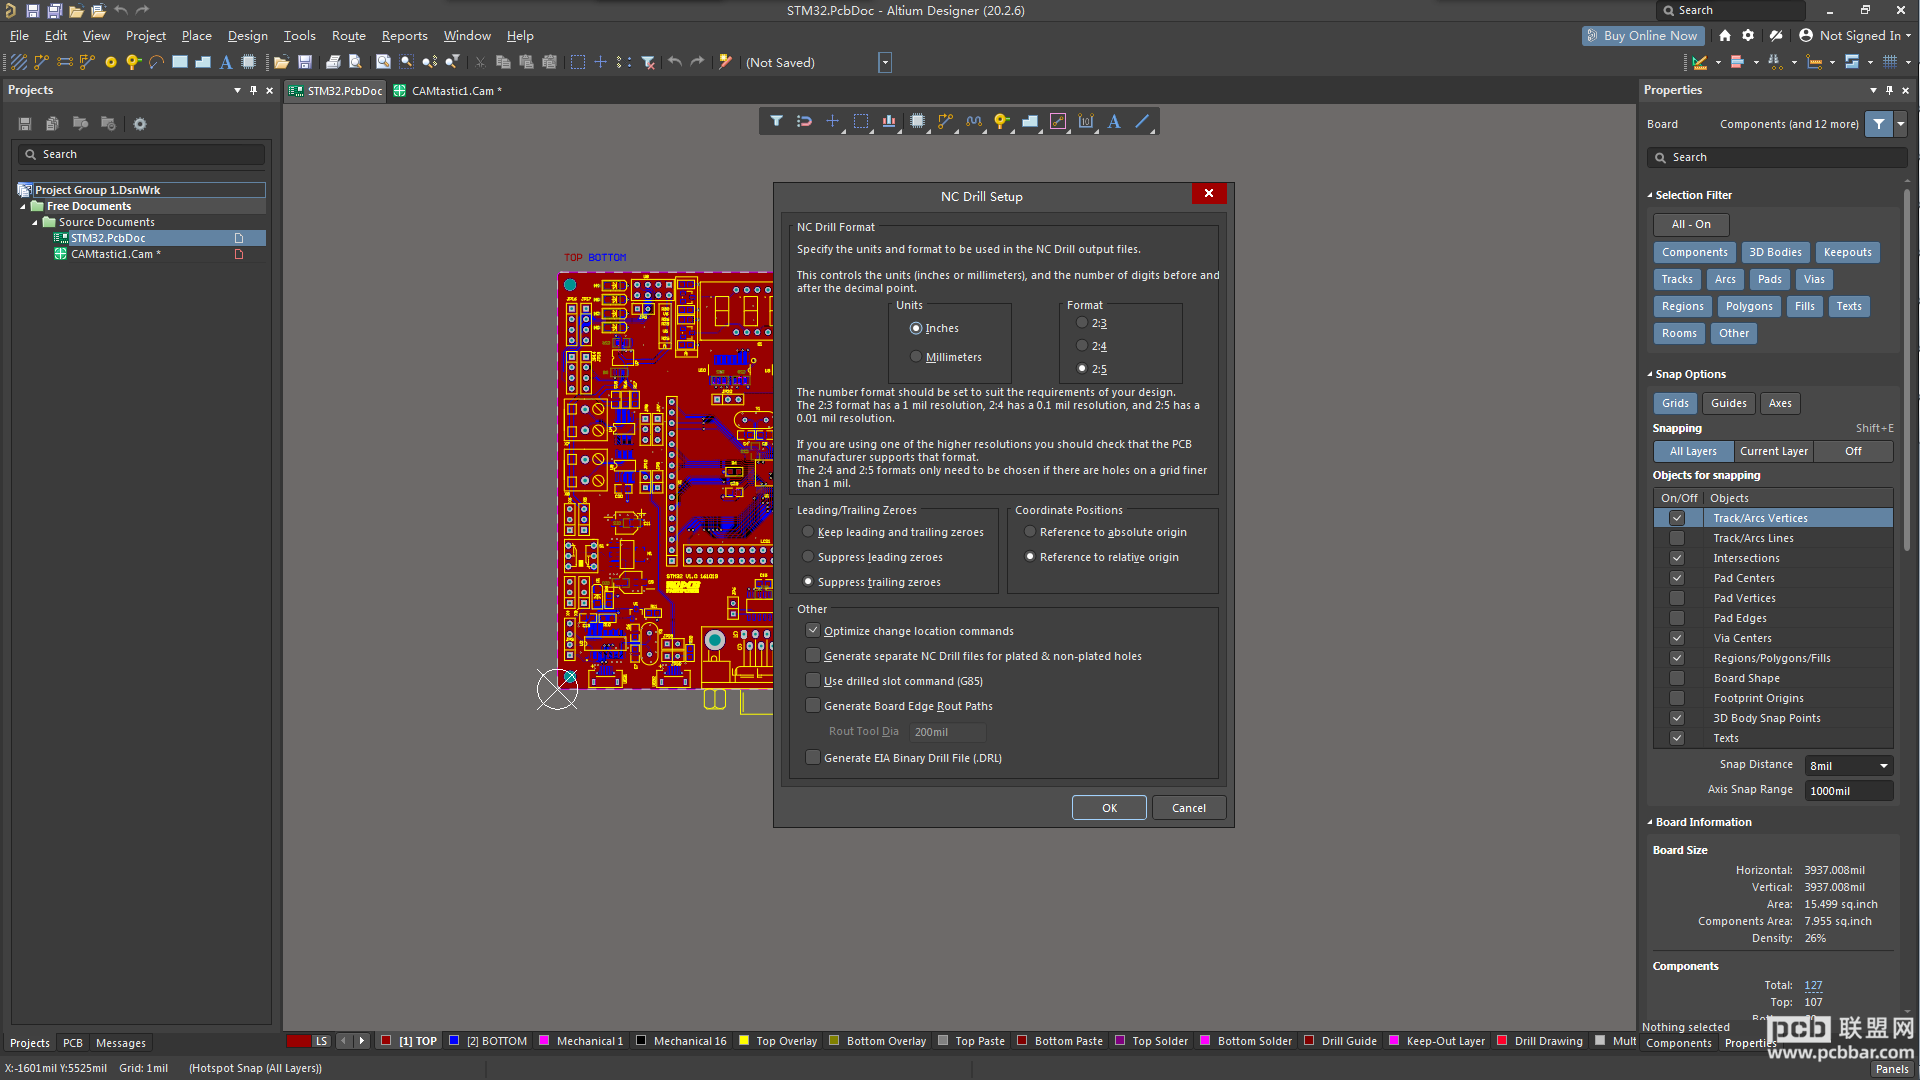Image resolution: width=1920 pixels, height=1080 pixels.
Task: Select Keep leading and trailing zeroes
Action: [808, 532]
